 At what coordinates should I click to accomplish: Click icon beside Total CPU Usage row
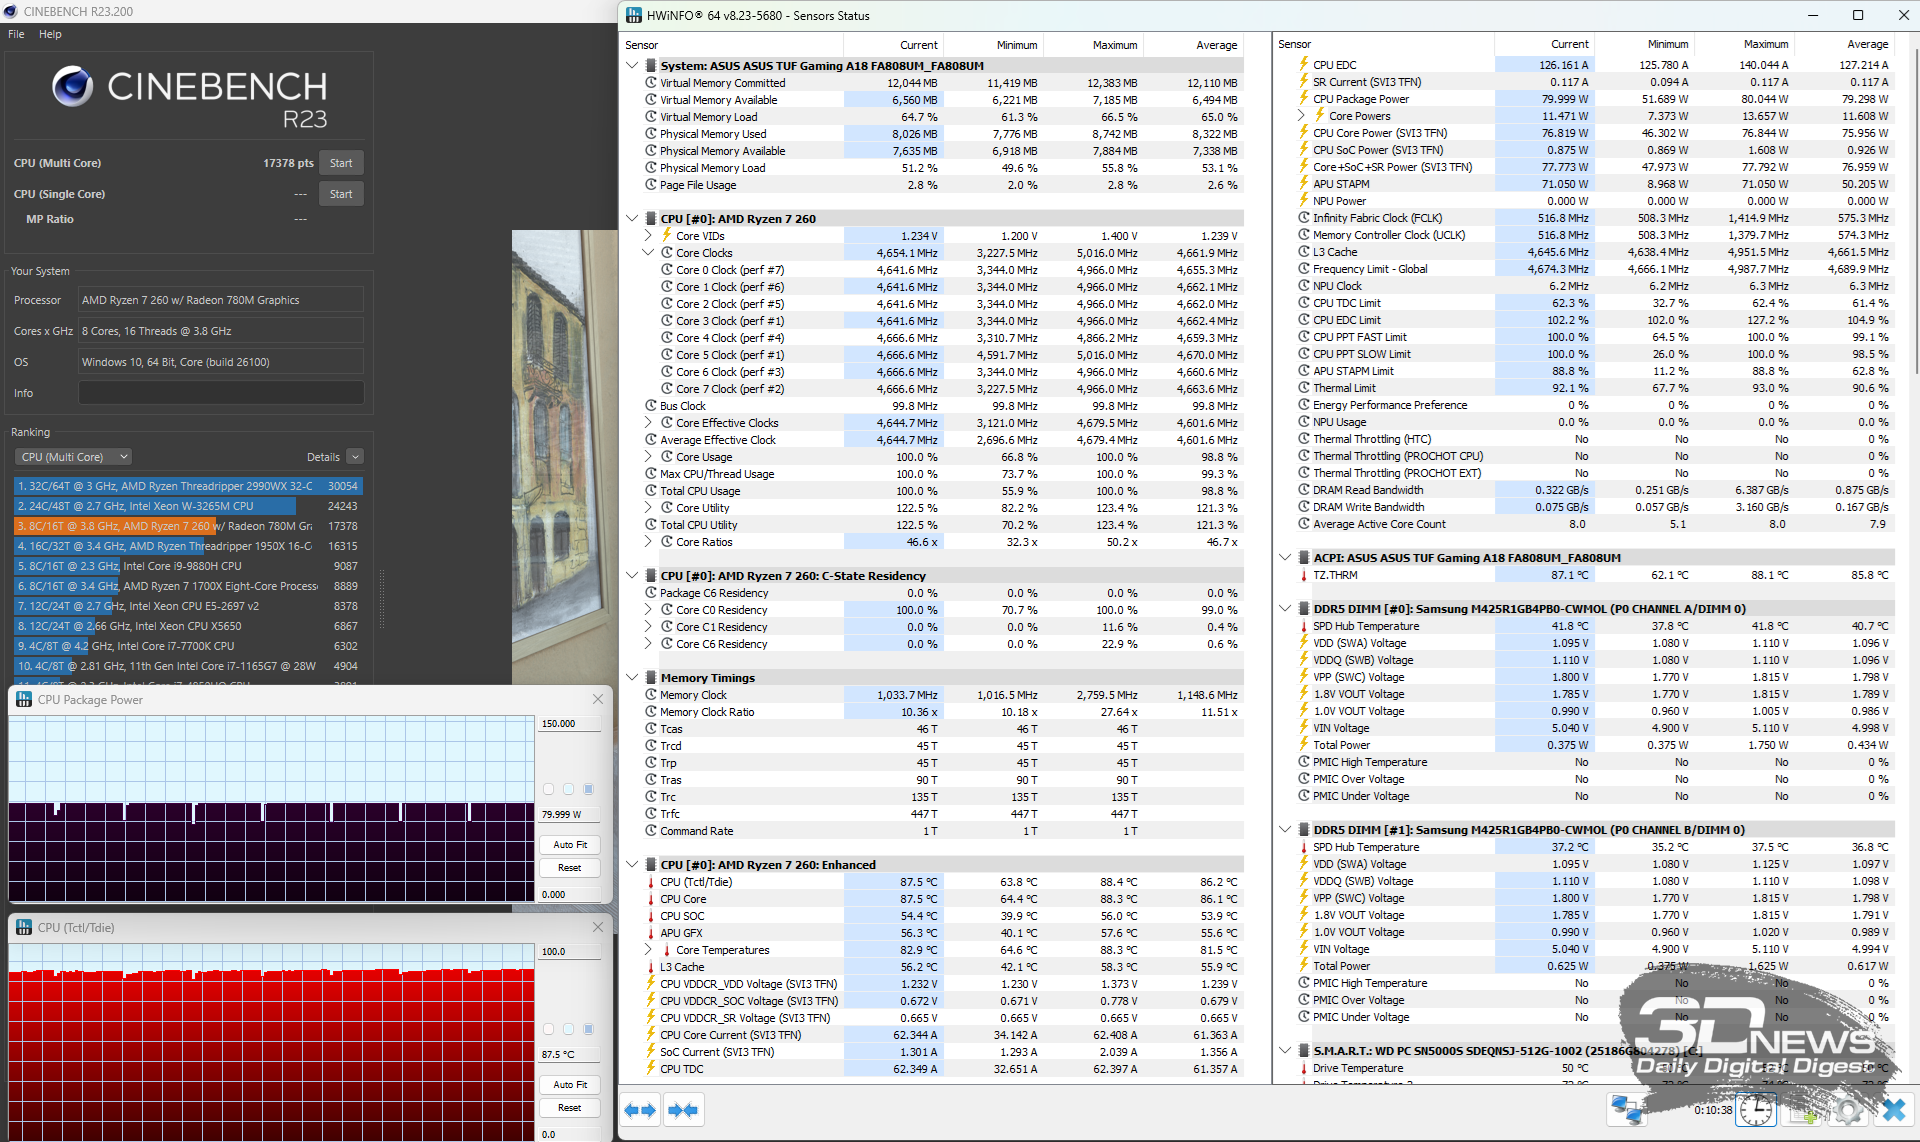point(651,491)
